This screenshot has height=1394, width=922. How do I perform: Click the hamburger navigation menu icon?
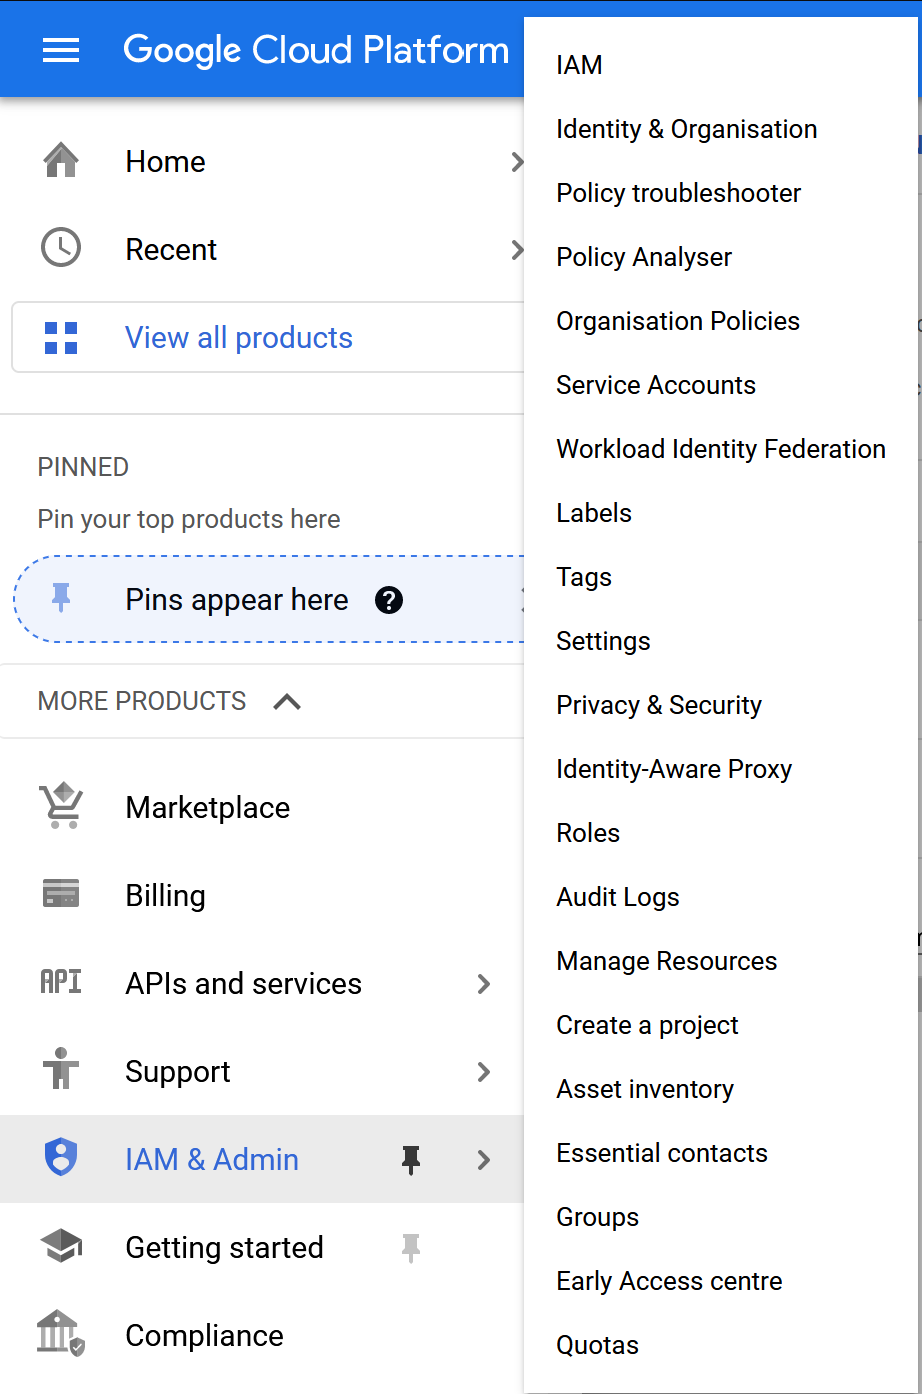pyautogui.click(x=61, y=50)
